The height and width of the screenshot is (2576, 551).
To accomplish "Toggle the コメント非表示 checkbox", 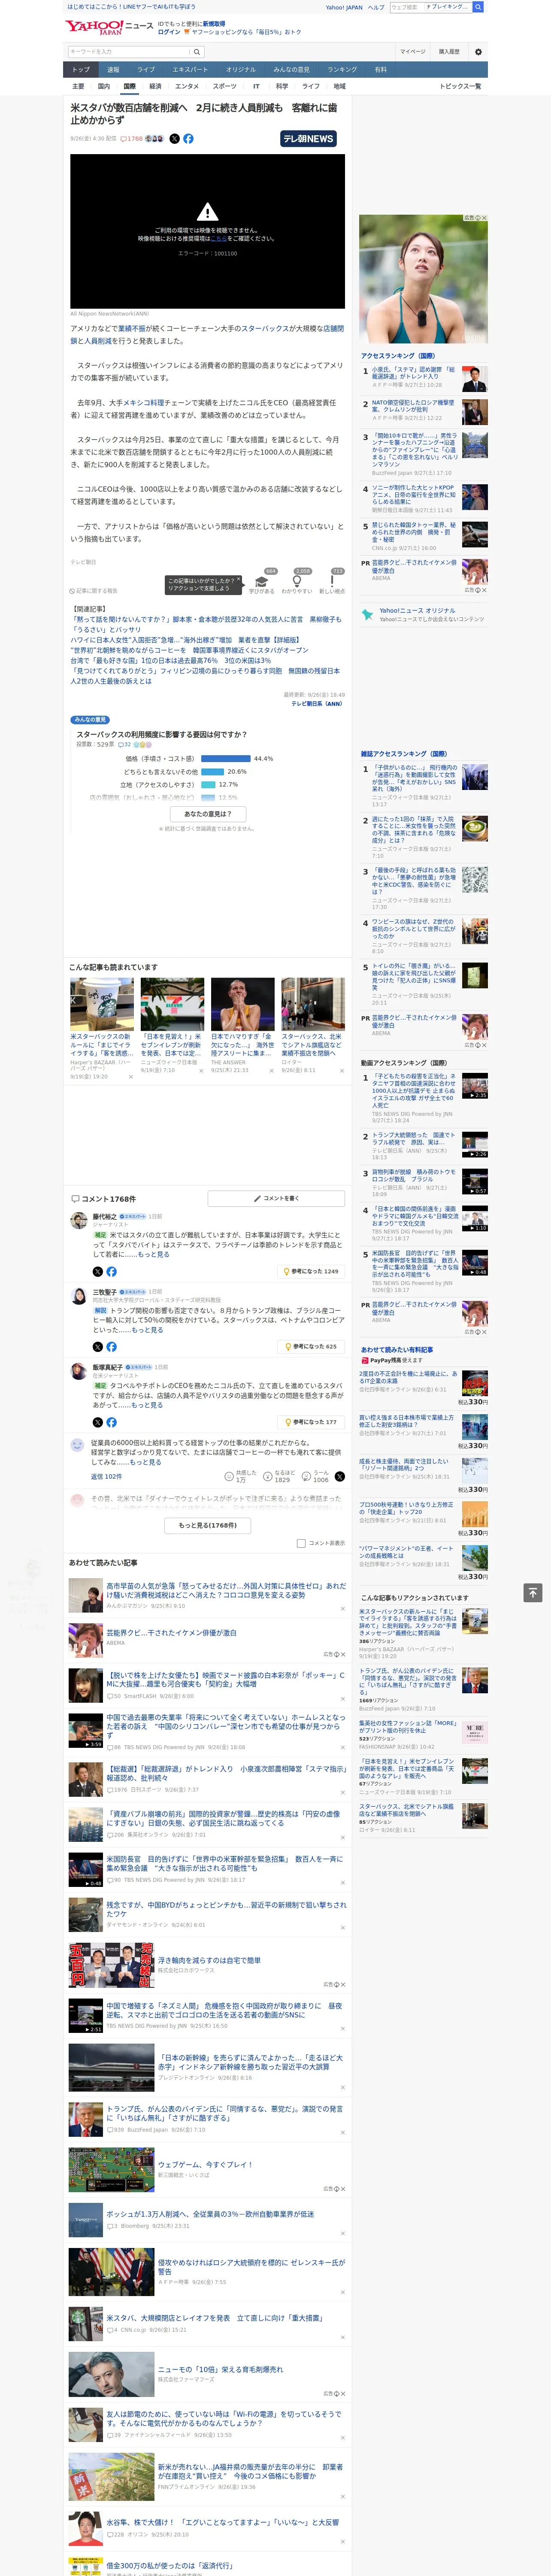I will pos(301,1543).
